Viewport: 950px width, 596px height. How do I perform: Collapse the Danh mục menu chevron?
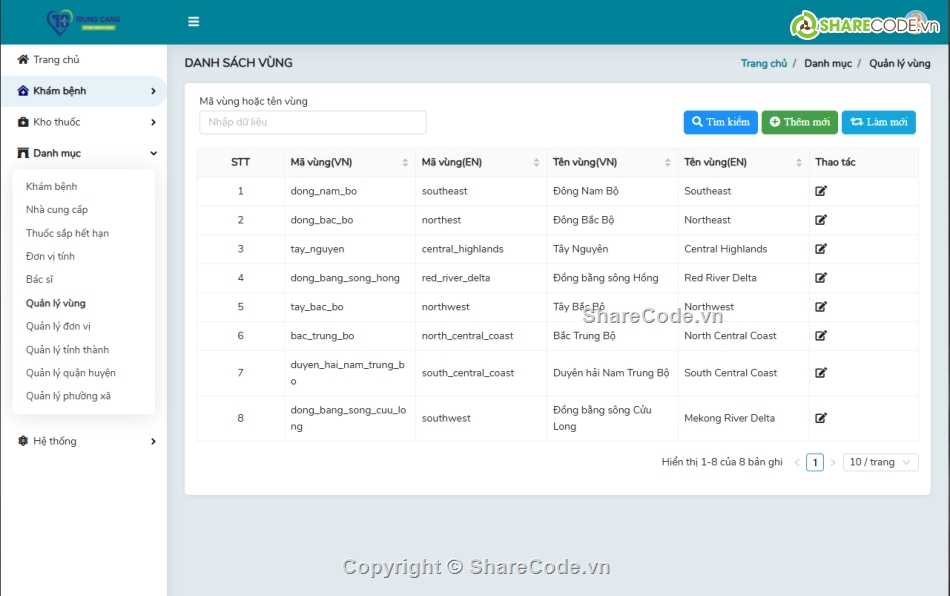tap(153, 153)
